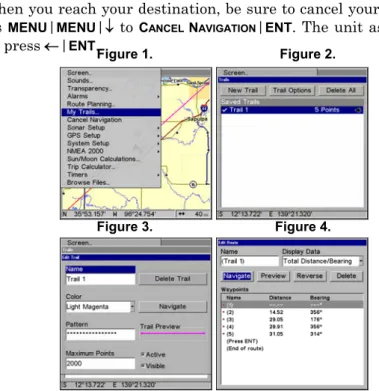Toggle the Active checkbox
Viewport: 379px width, 391px height.
tap(143, 354)
